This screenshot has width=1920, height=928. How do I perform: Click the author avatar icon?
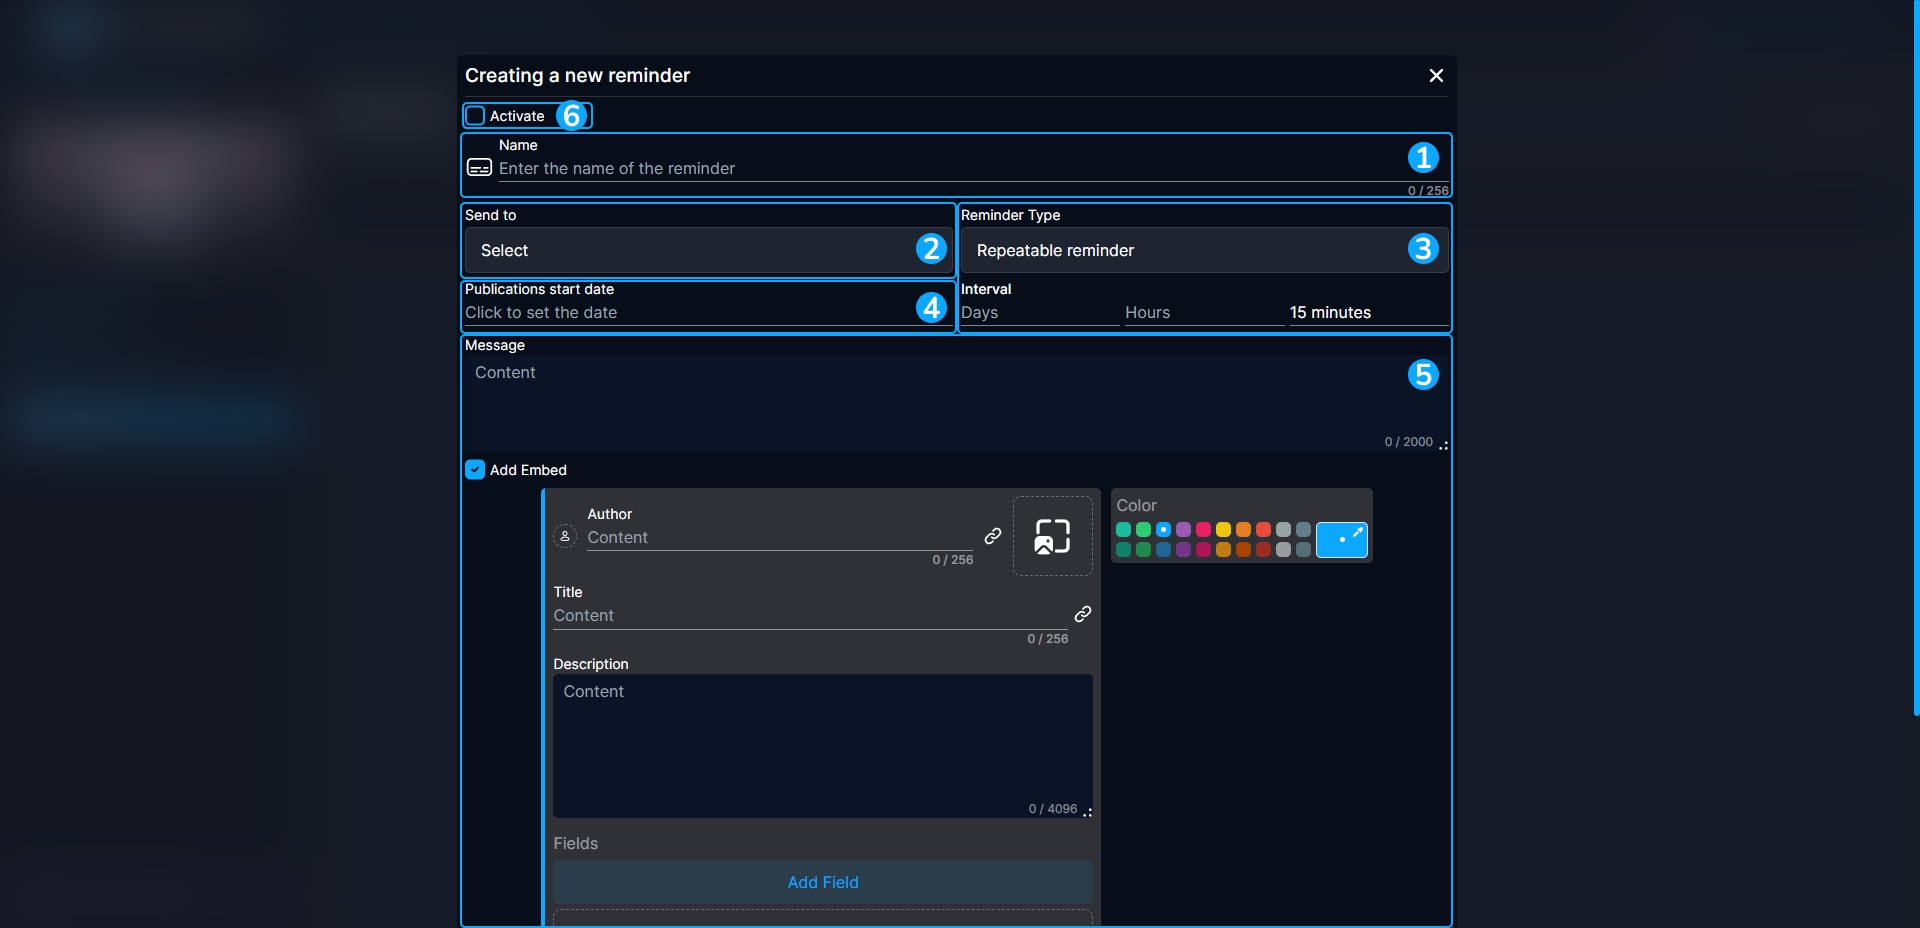tap(565, 537)
